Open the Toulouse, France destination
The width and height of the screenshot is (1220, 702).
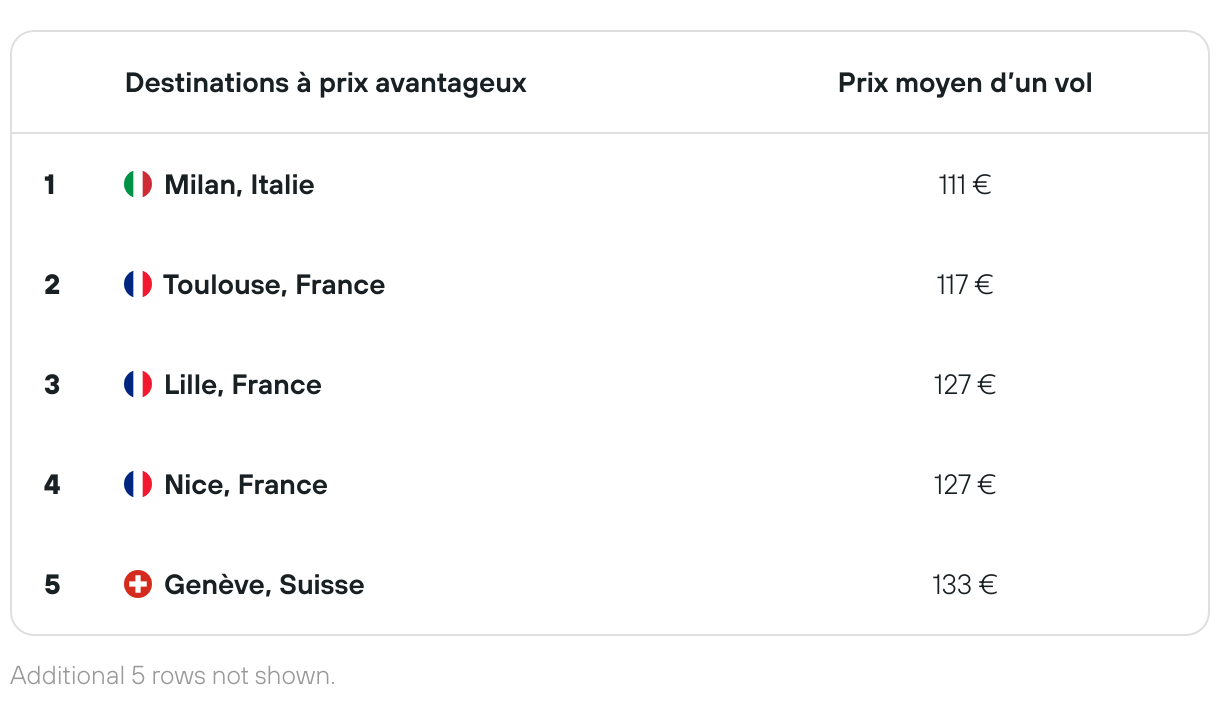tap(274, 285)
